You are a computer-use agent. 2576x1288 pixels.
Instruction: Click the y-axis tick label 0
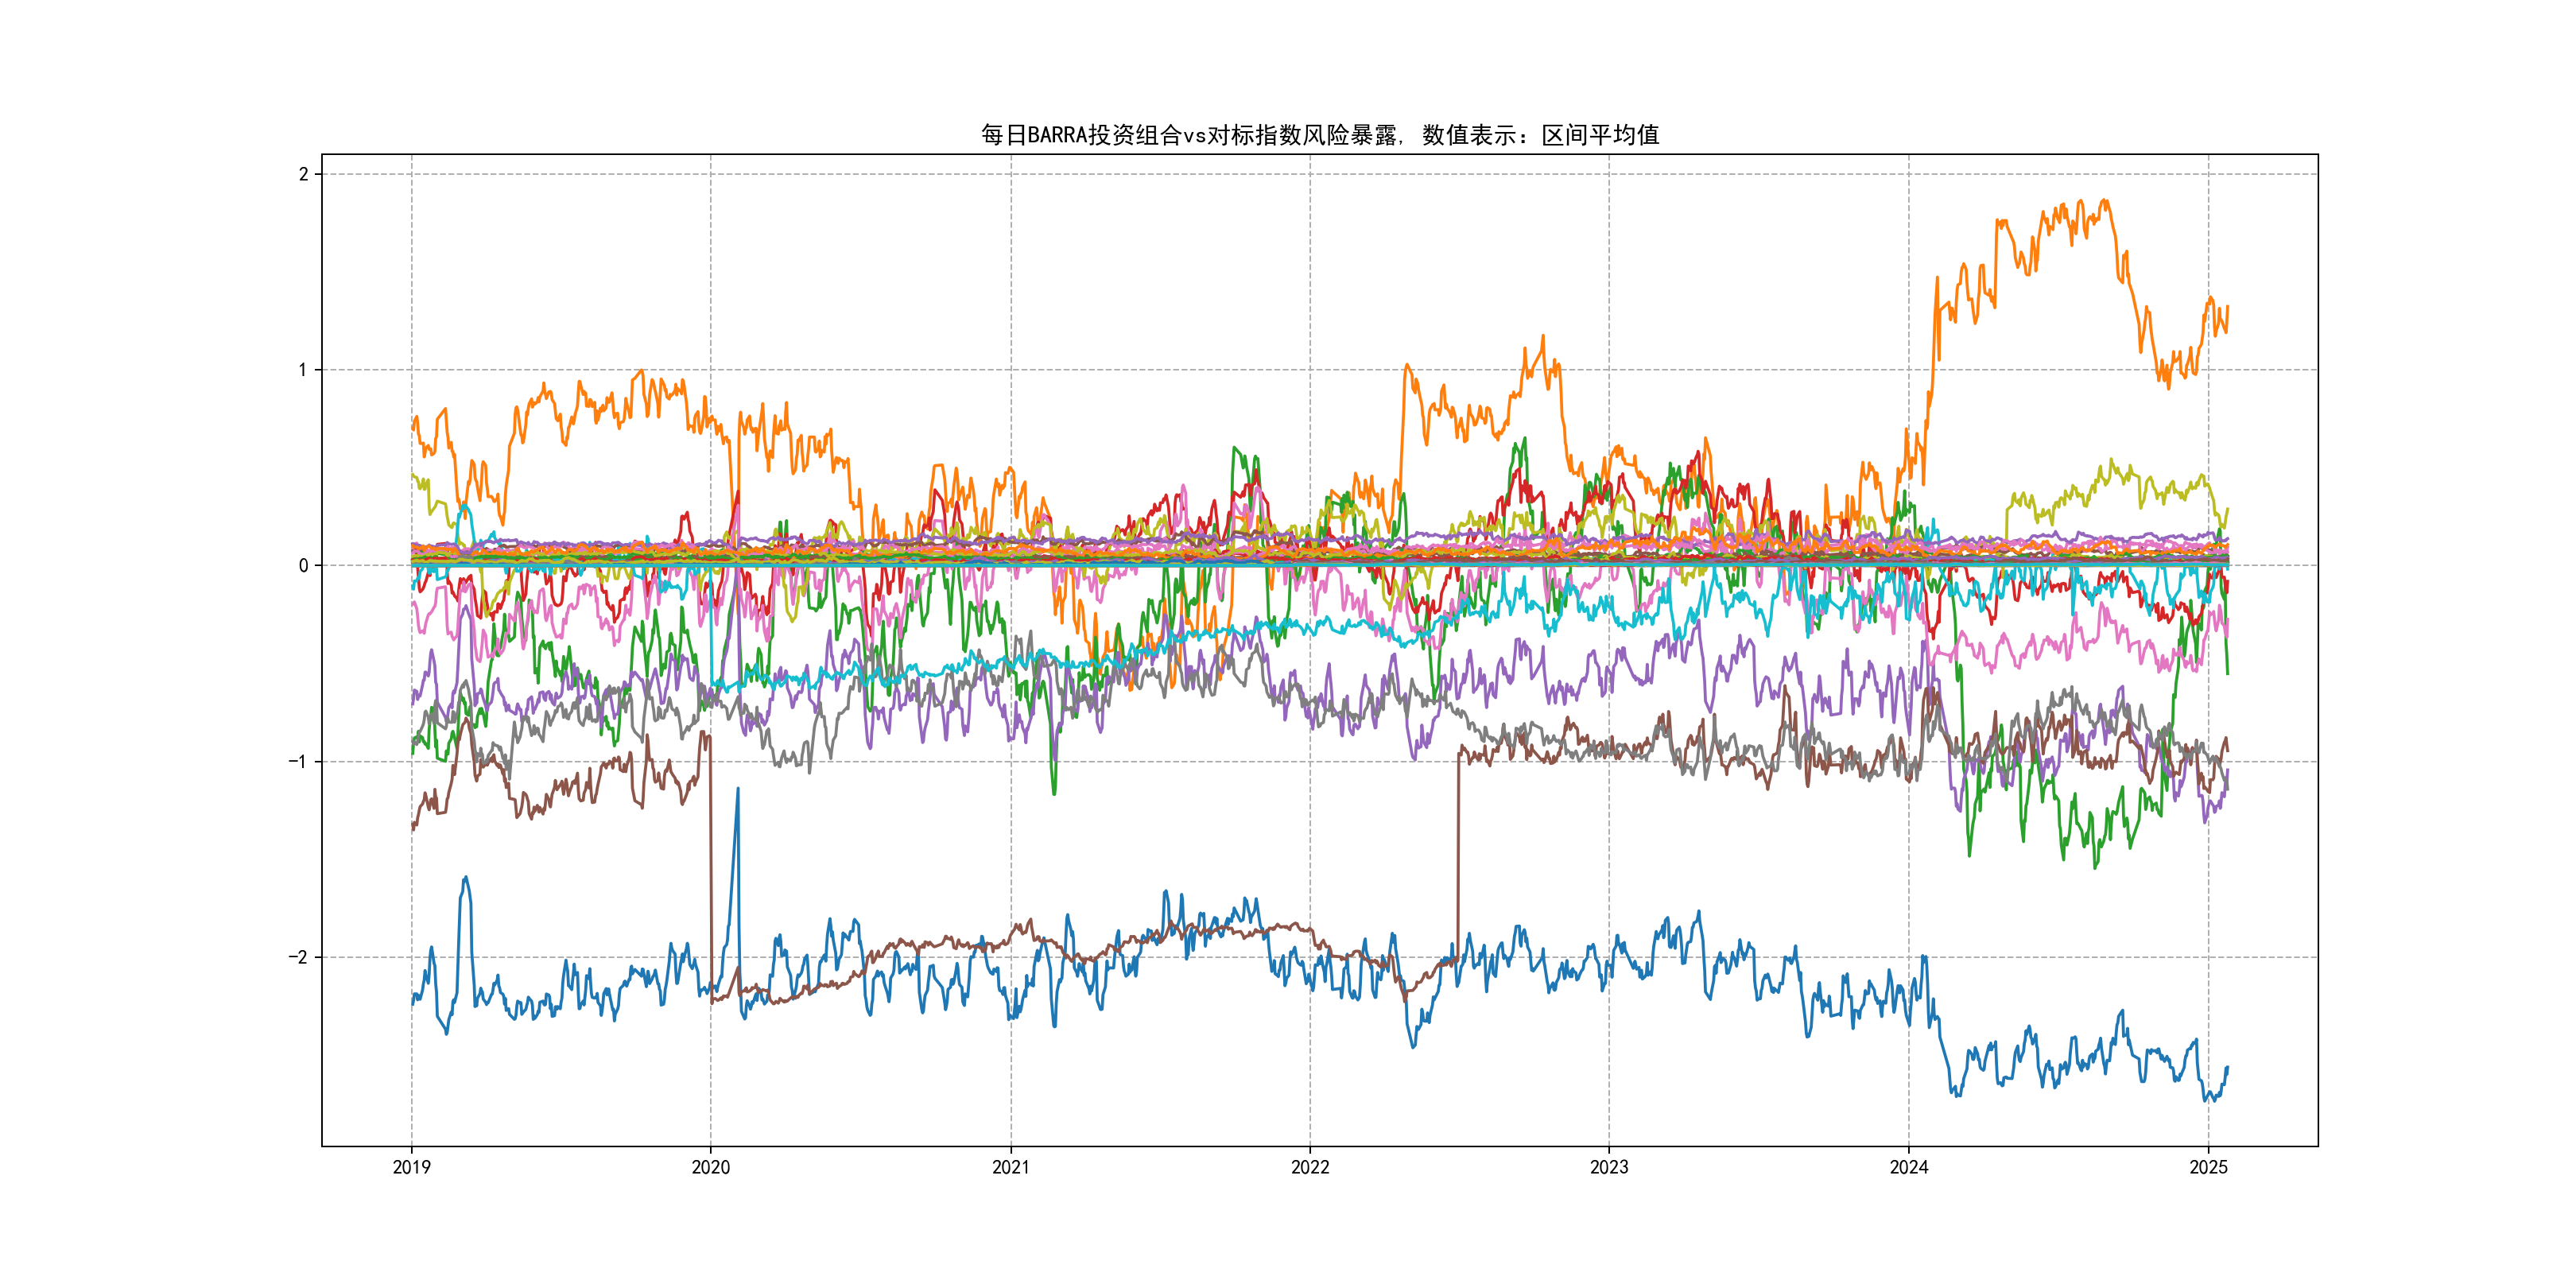[303, 566]
